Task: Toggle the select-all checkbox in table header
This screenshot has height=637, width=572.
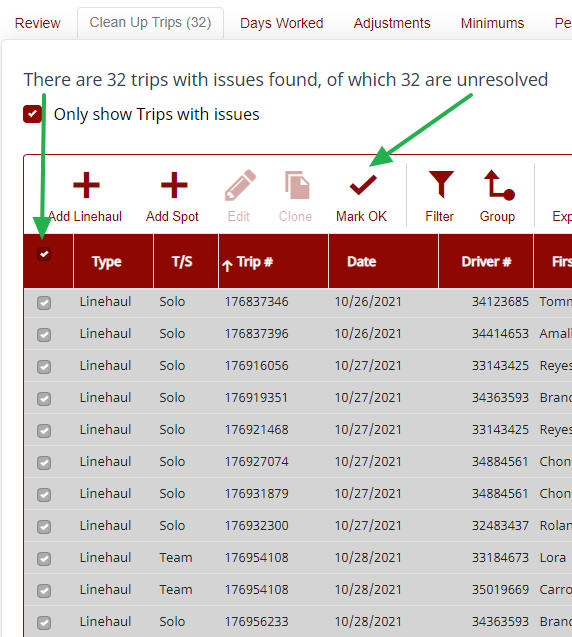Action: click(x=44, y=254)
